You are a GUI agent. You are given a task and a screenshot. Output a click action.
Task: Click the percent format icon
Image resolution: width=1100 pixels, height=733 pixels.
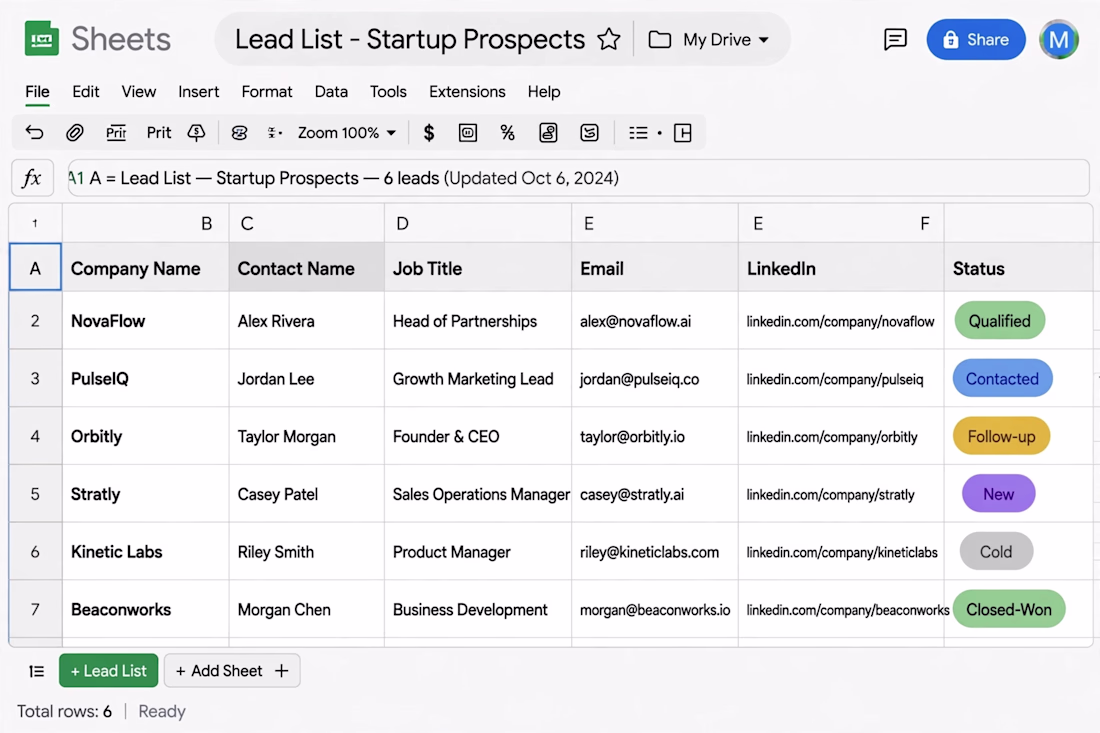(507, 133)
